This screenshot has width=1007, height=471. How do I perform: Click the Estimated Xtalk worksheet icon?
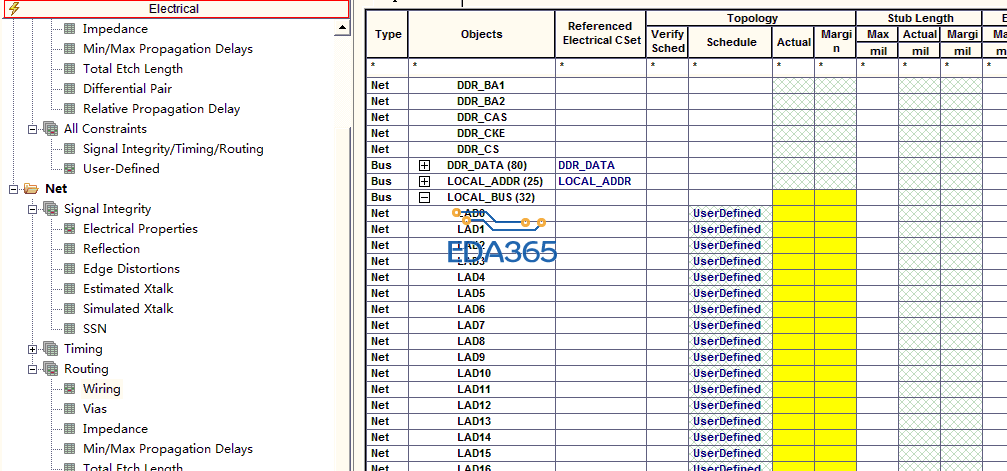coord(70,289)
